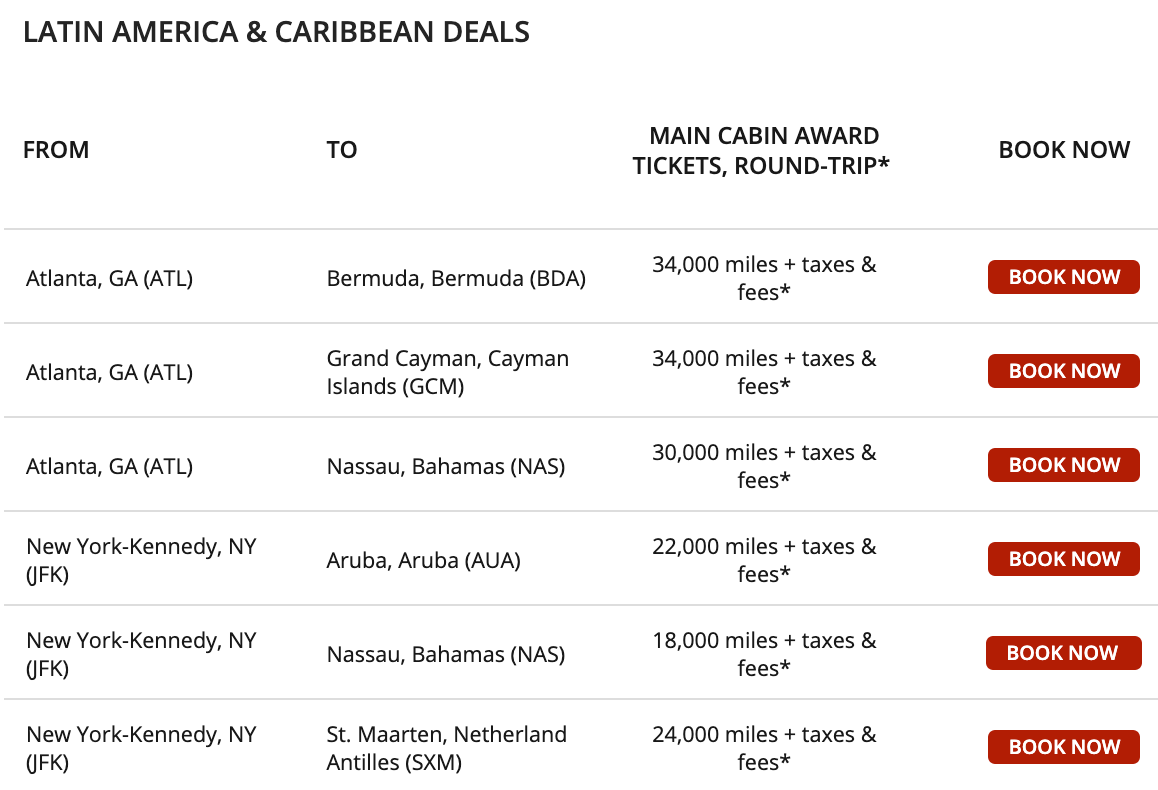The width and height of the screenshot is (1158, 790).
Task: Select the 22,000 miles fare text
Action: tap(764, 560)
